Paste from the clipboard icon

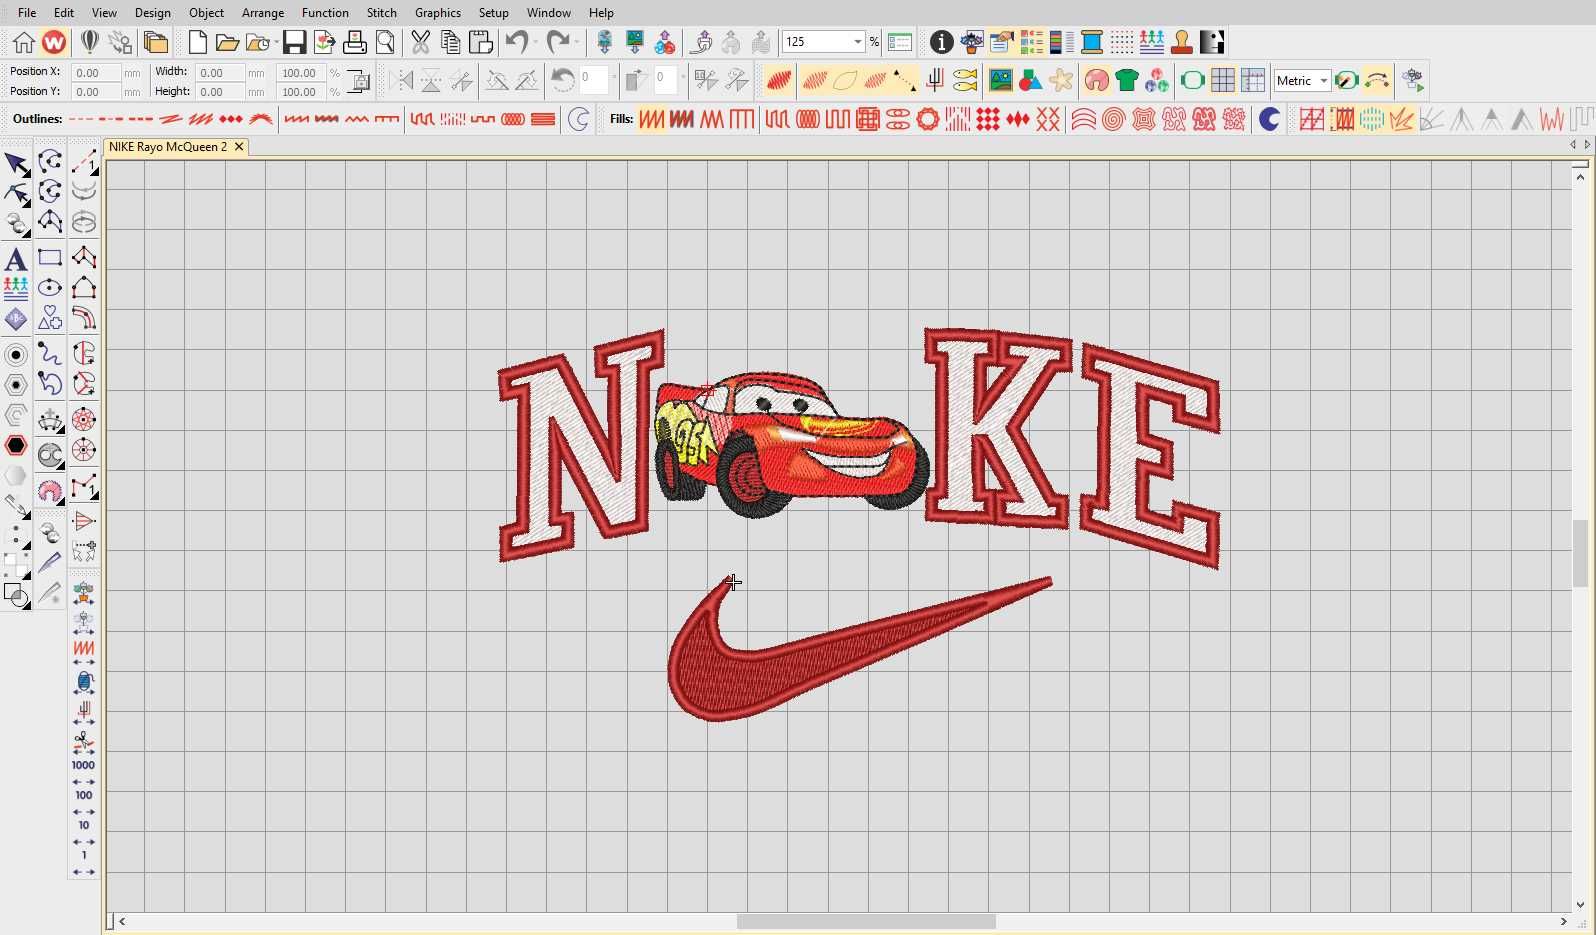pyautogui.click(x=481, y=42)
